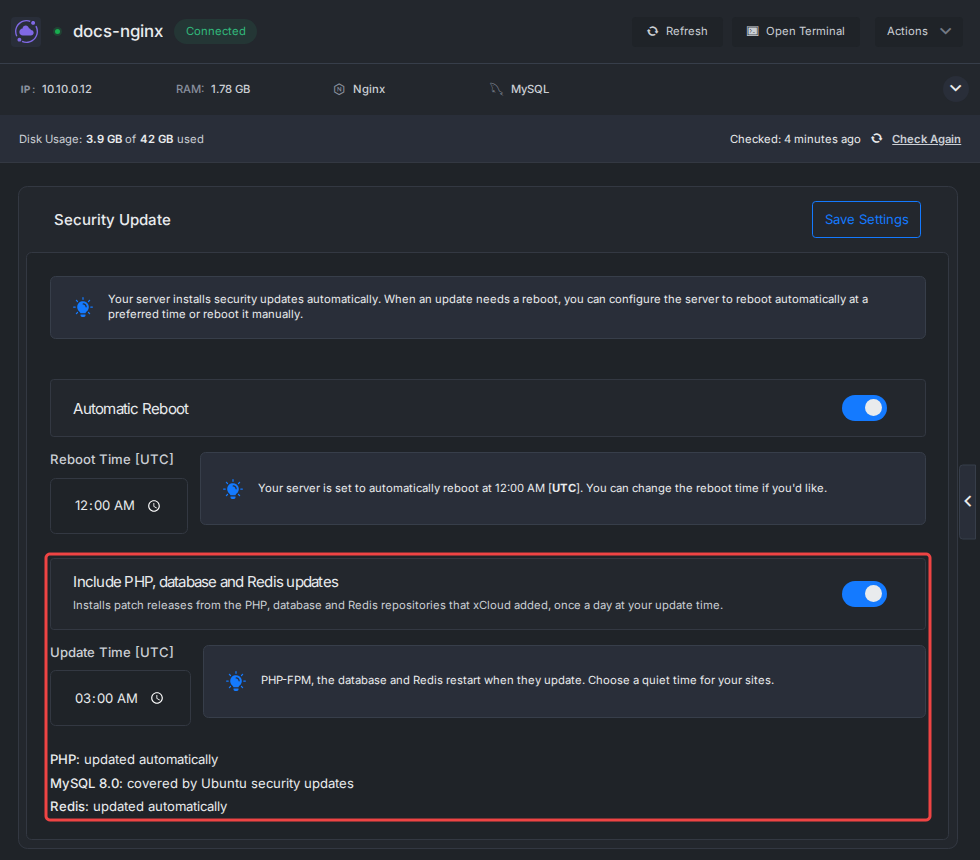Click the Nginx label
The height and width of the screenshot is (860, 980).
[369, 89]
